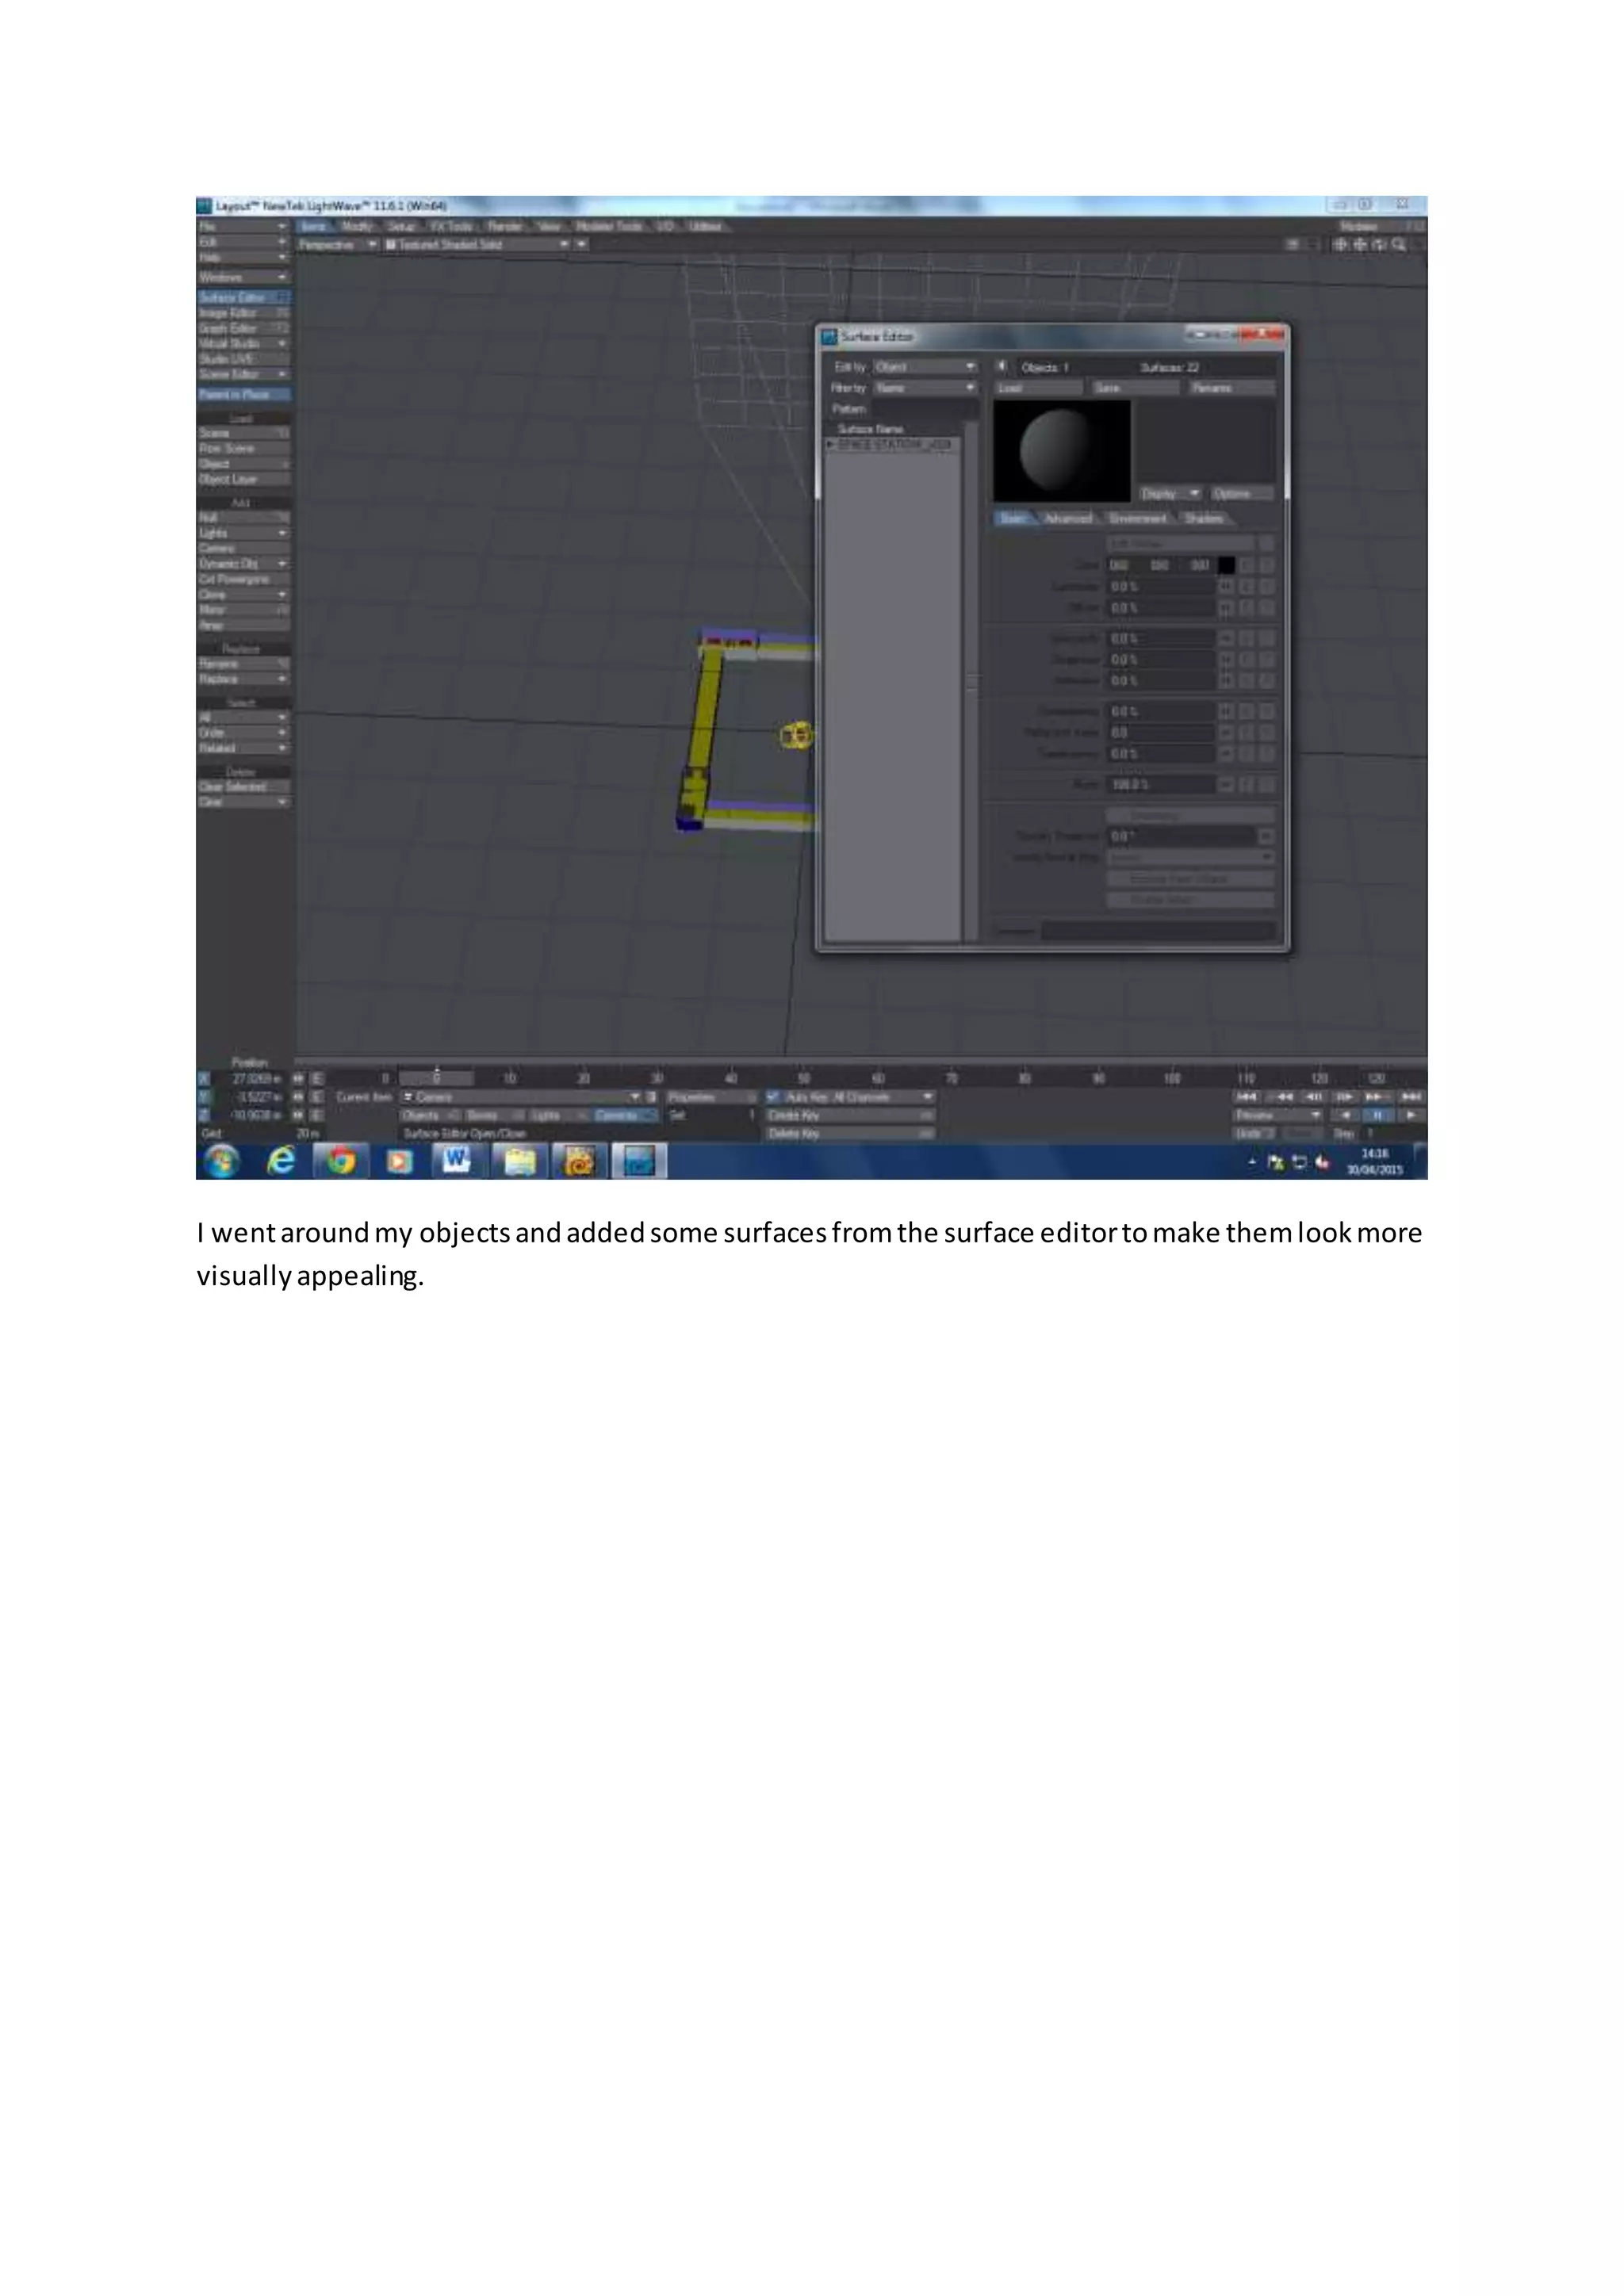Open the Edit by Object dropdown

point(925,367)
